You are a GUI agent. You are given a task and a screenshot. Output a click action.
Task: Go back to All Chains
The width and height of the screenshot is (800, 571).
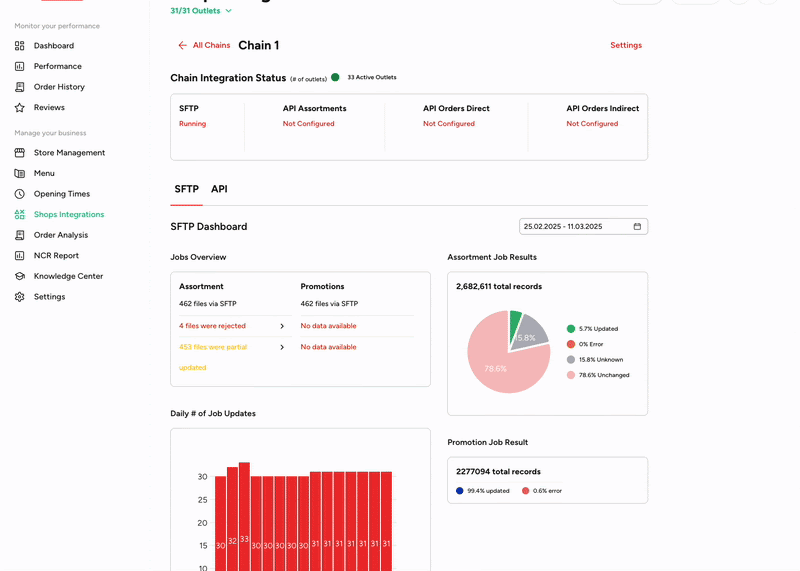[x=204, y=46]
